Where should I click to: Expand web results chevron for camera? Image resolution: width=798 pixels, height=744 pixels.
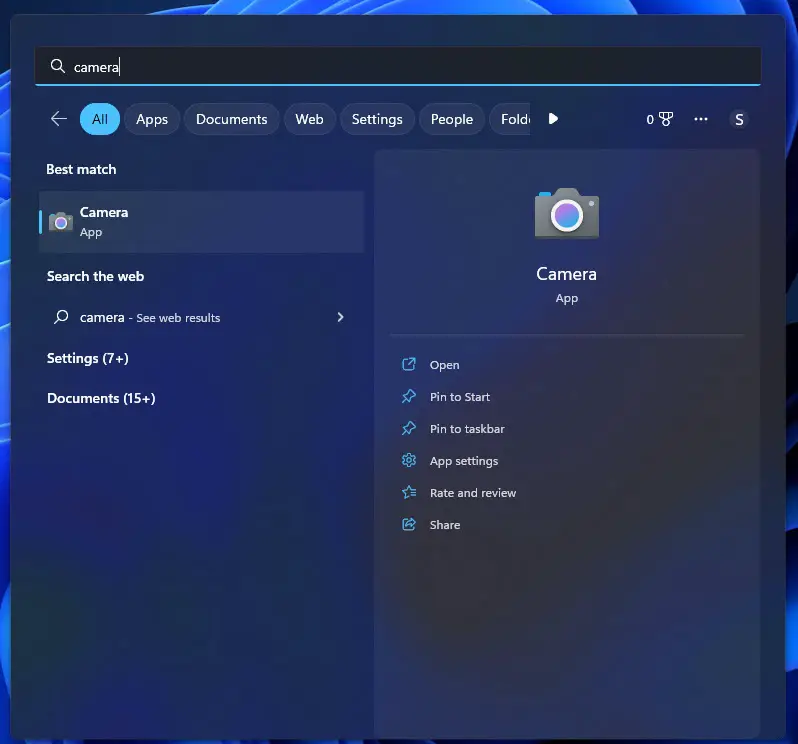(x=340, y=317)
